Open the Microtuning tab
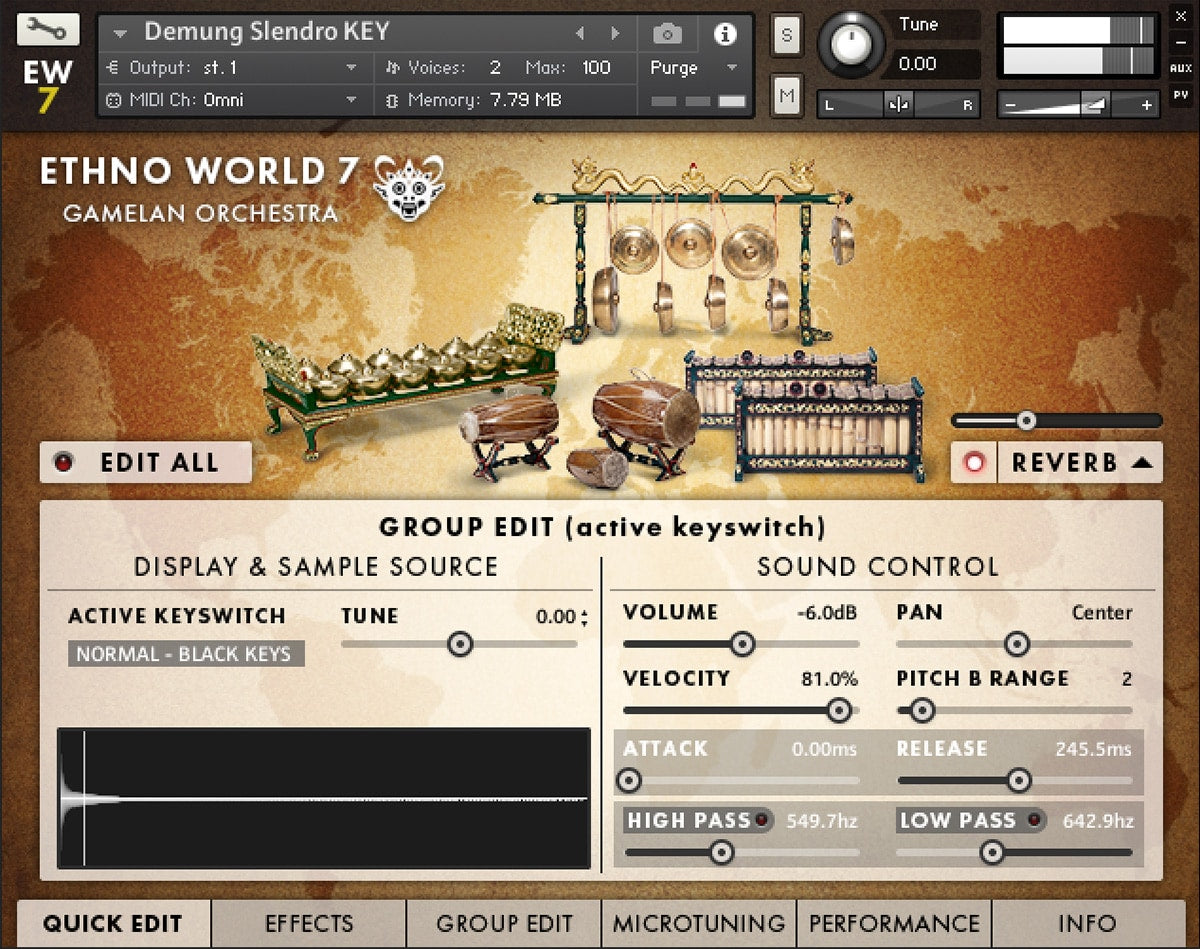 click(x=699, y=923)
